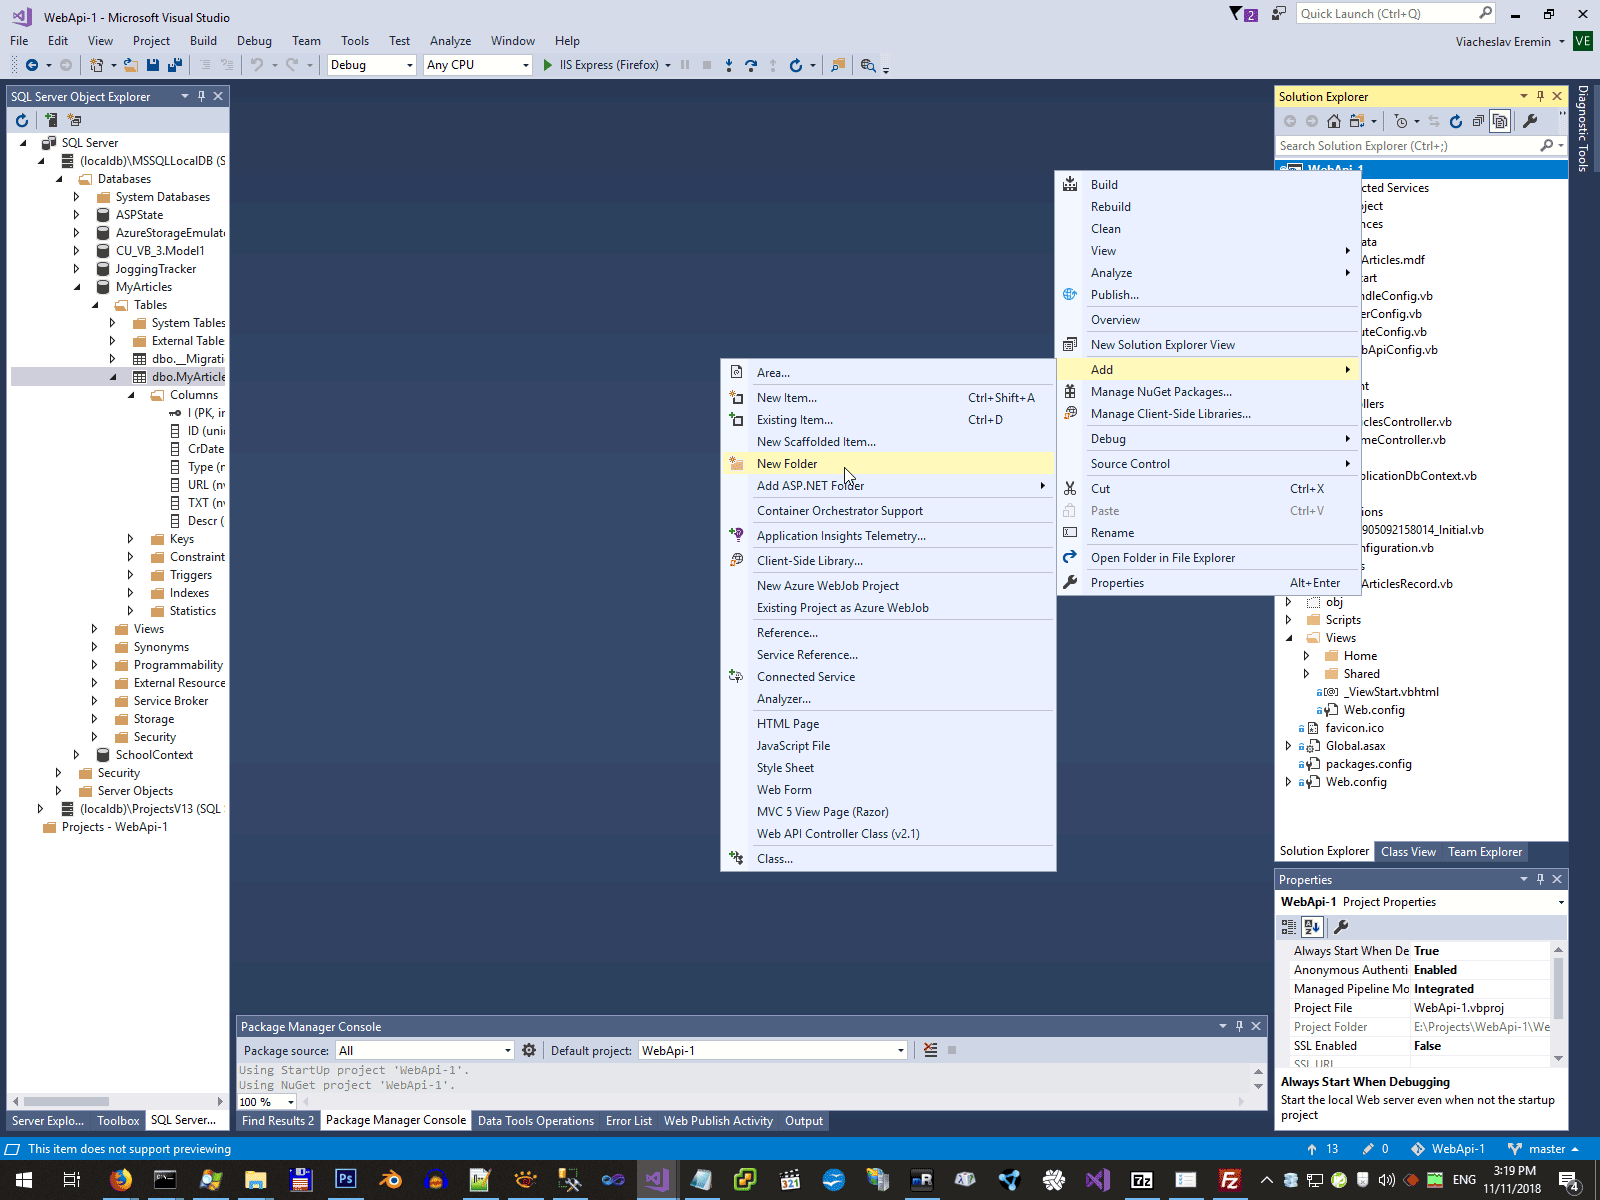The height and width of the screenshot is (1200, 1600).
Task: Click the Navigate Backward toolbar icon
Action: coord(32,65)
